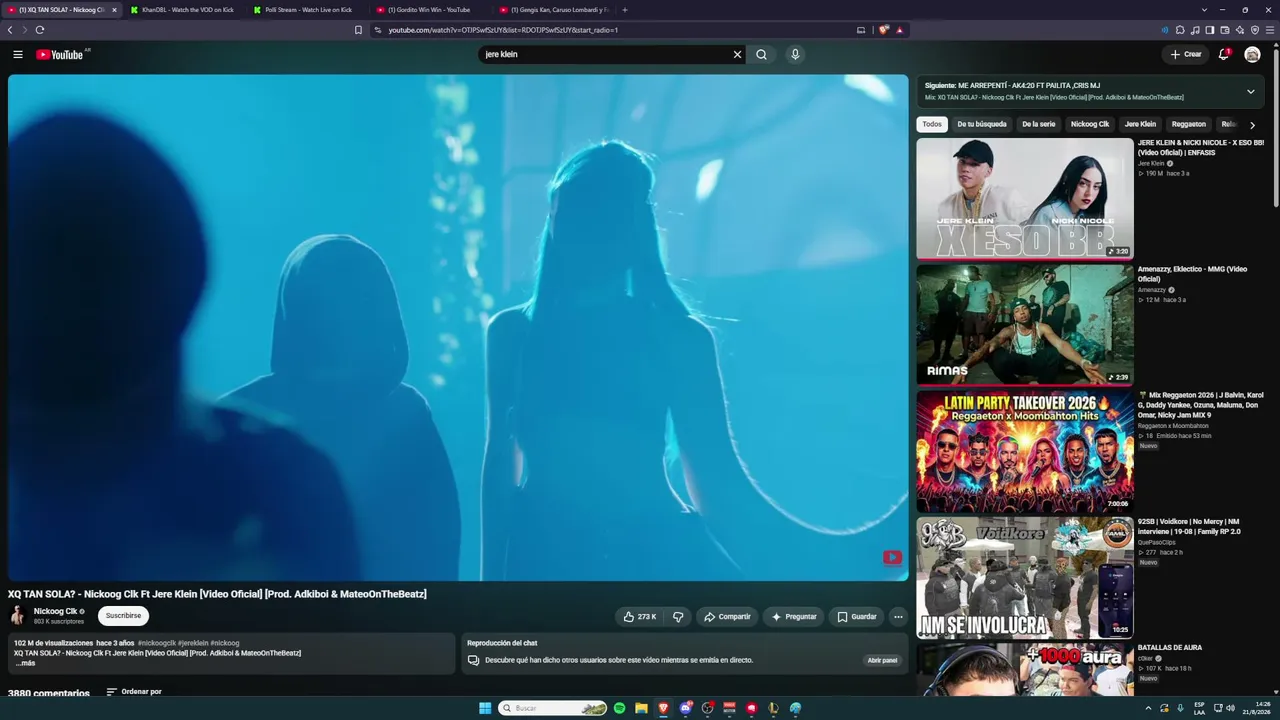Open the #jereklein hashtag link
Image resolution: width=1280 pixels, height=720 pixels.
(193, 643)
